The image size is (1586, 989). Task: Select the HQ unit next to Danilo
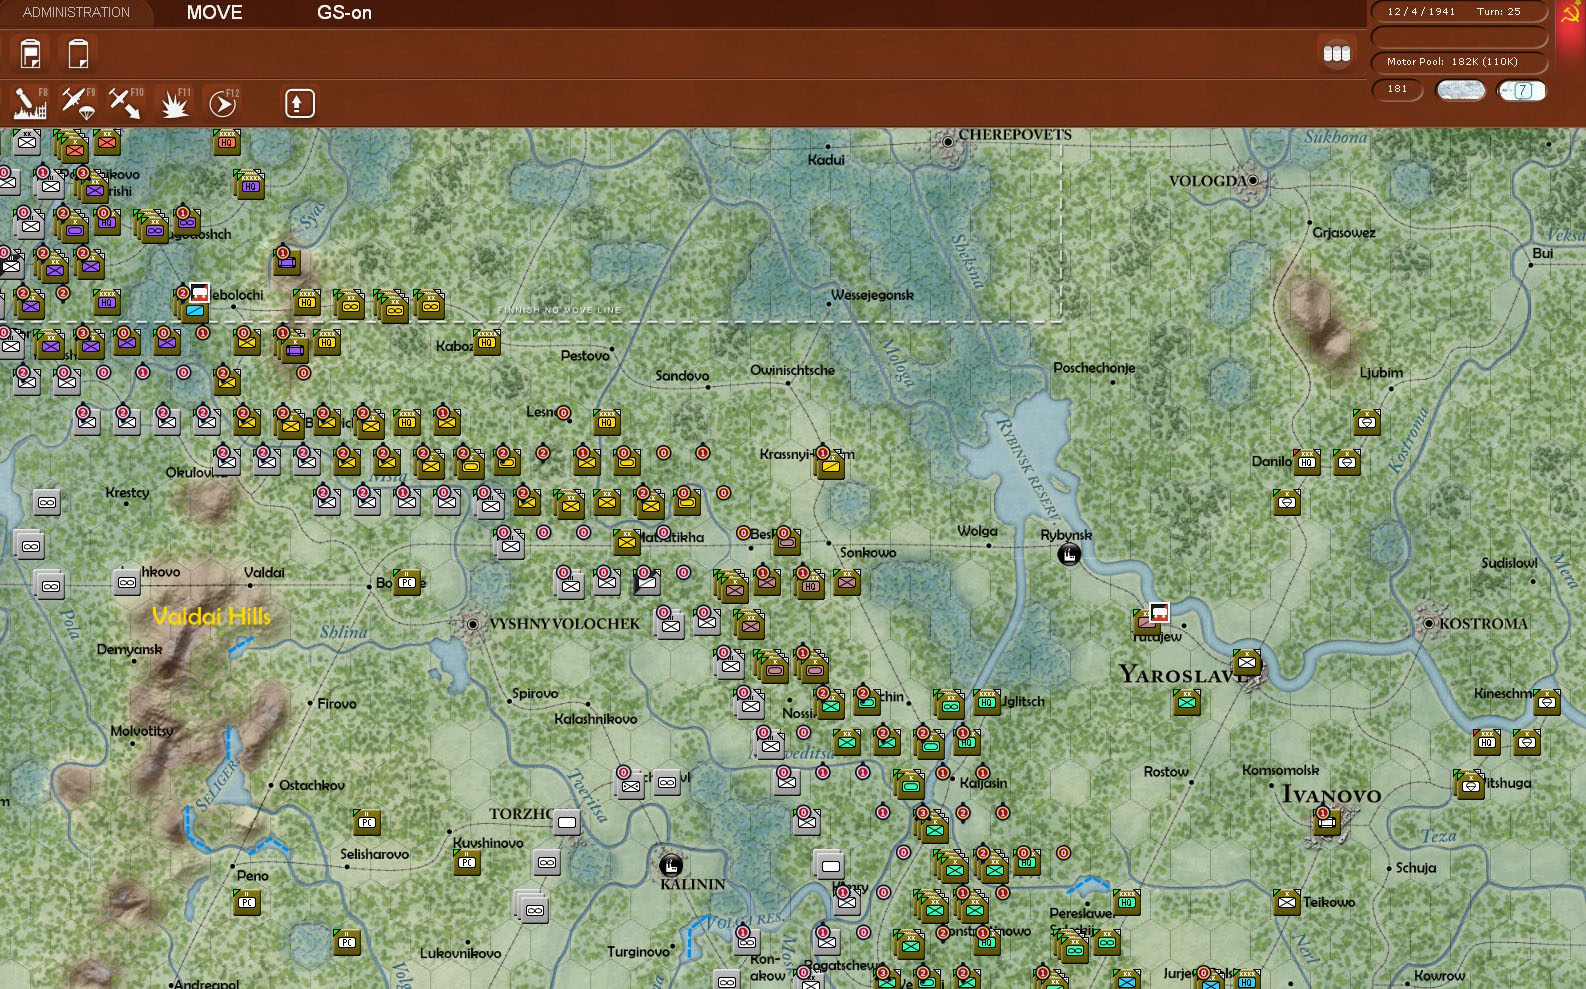tap(1306, 462)
